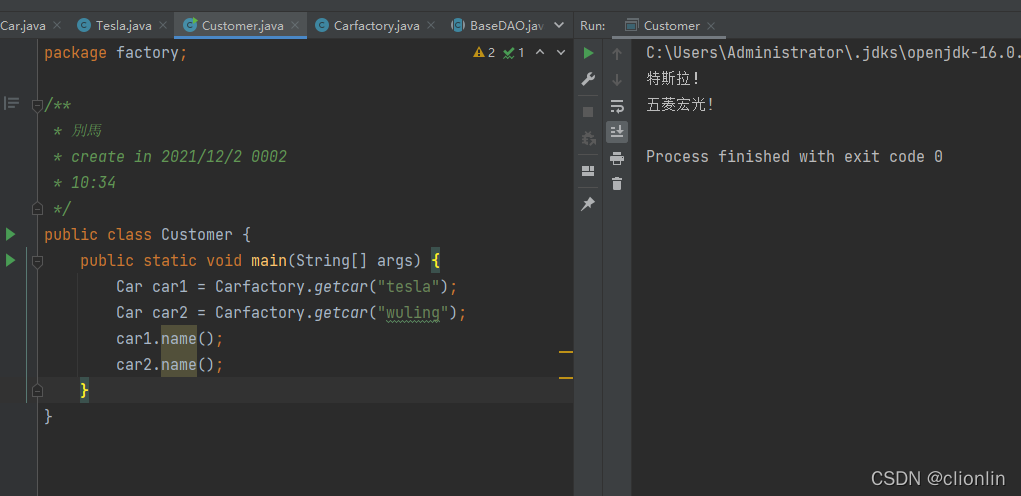This screenshot has height=496, width=1021.
Task: Close the Carfactory.java tab
Action: click(x=430, y=25)
